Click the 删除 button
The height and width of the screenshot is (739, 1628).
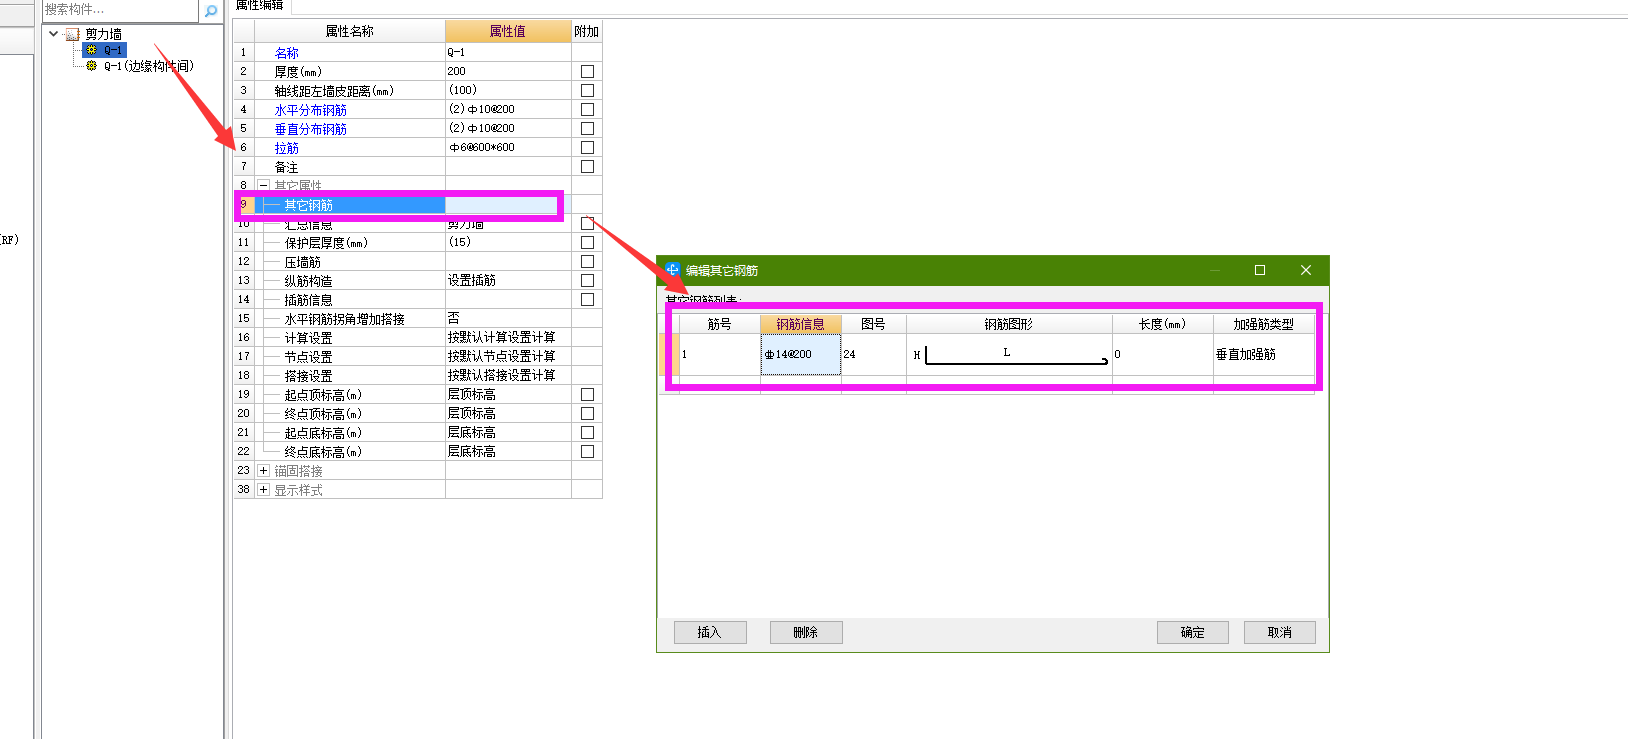pyautogui.click(x=806, y=632)
